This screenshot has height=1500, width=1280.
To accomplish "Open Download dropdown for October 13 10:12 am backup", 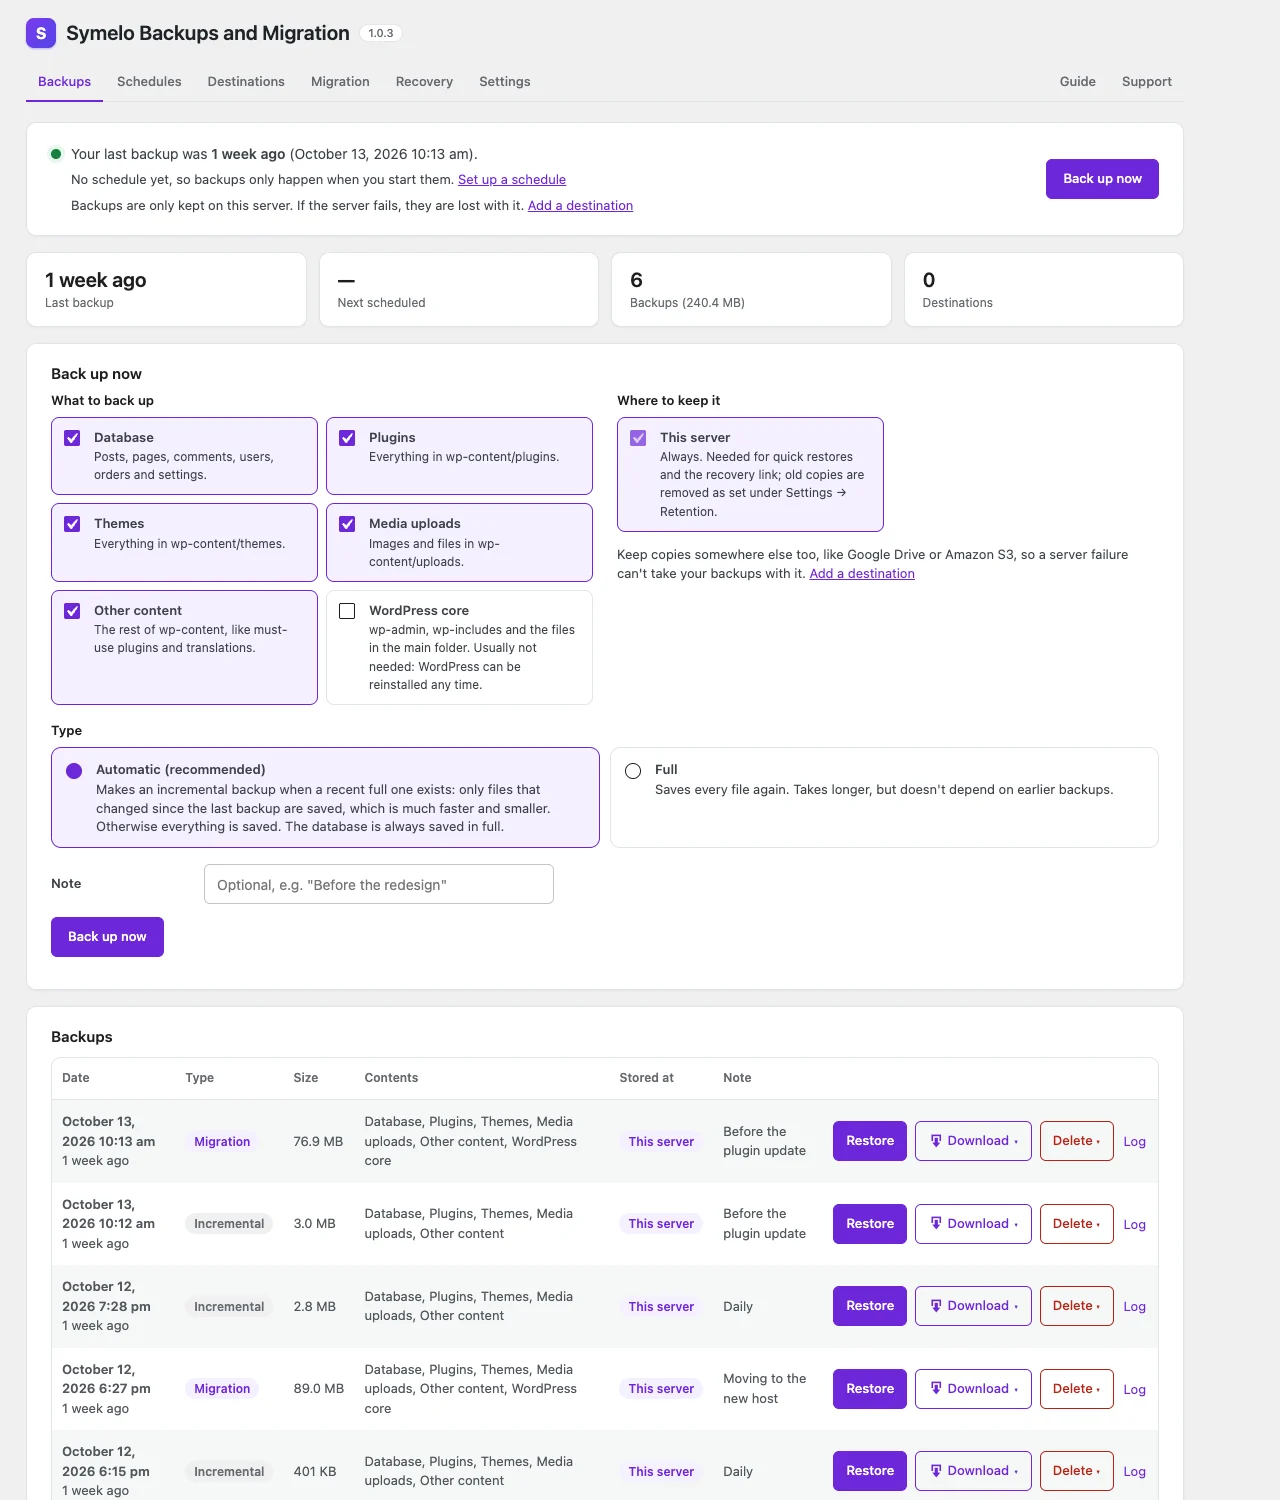I will pyautogui.click(x=973, y=1224).
